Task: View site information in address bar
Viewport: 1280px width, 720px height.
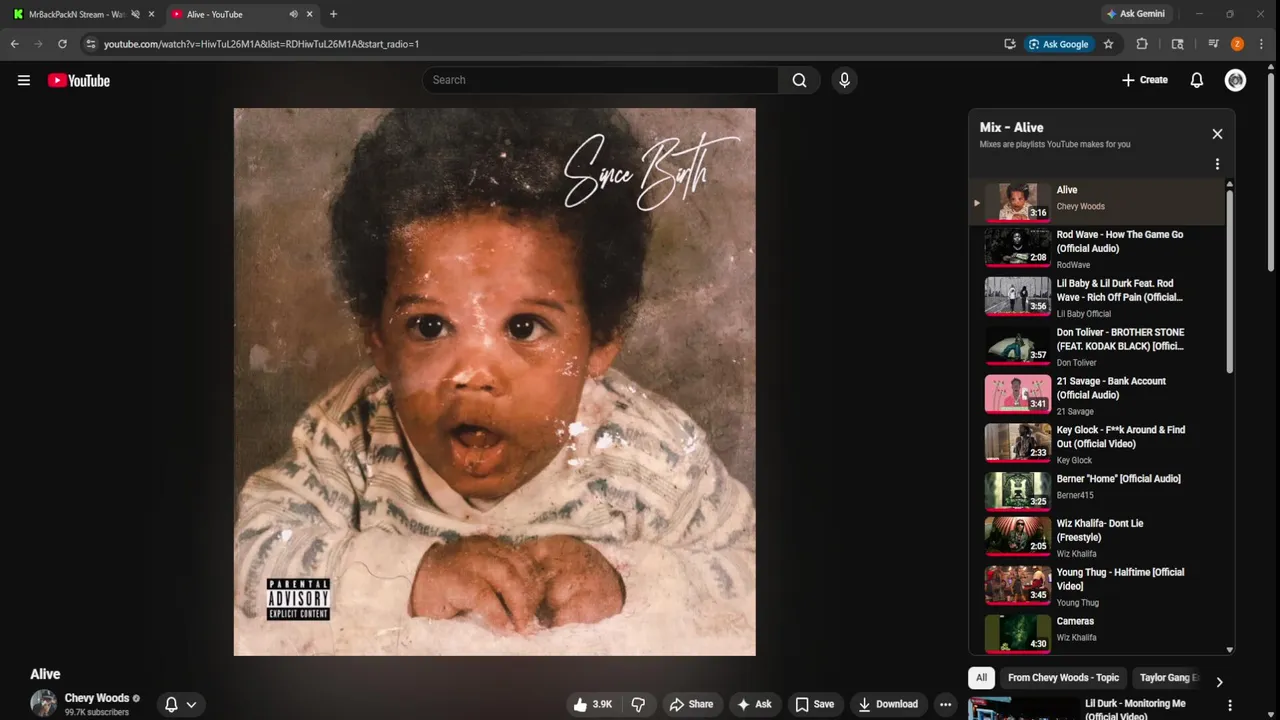Action: point(90,44)
